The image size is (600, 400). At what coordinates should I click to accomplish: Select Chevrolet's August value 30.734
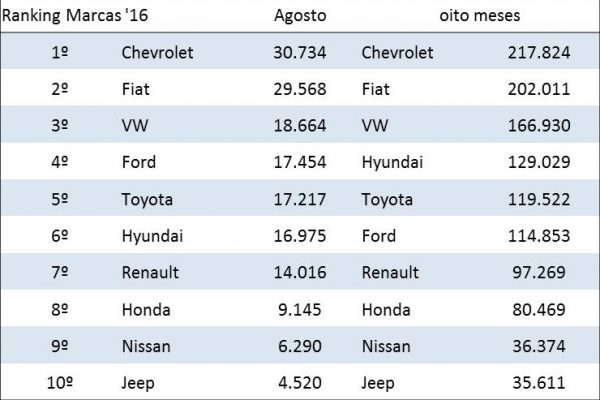[300, 52]
